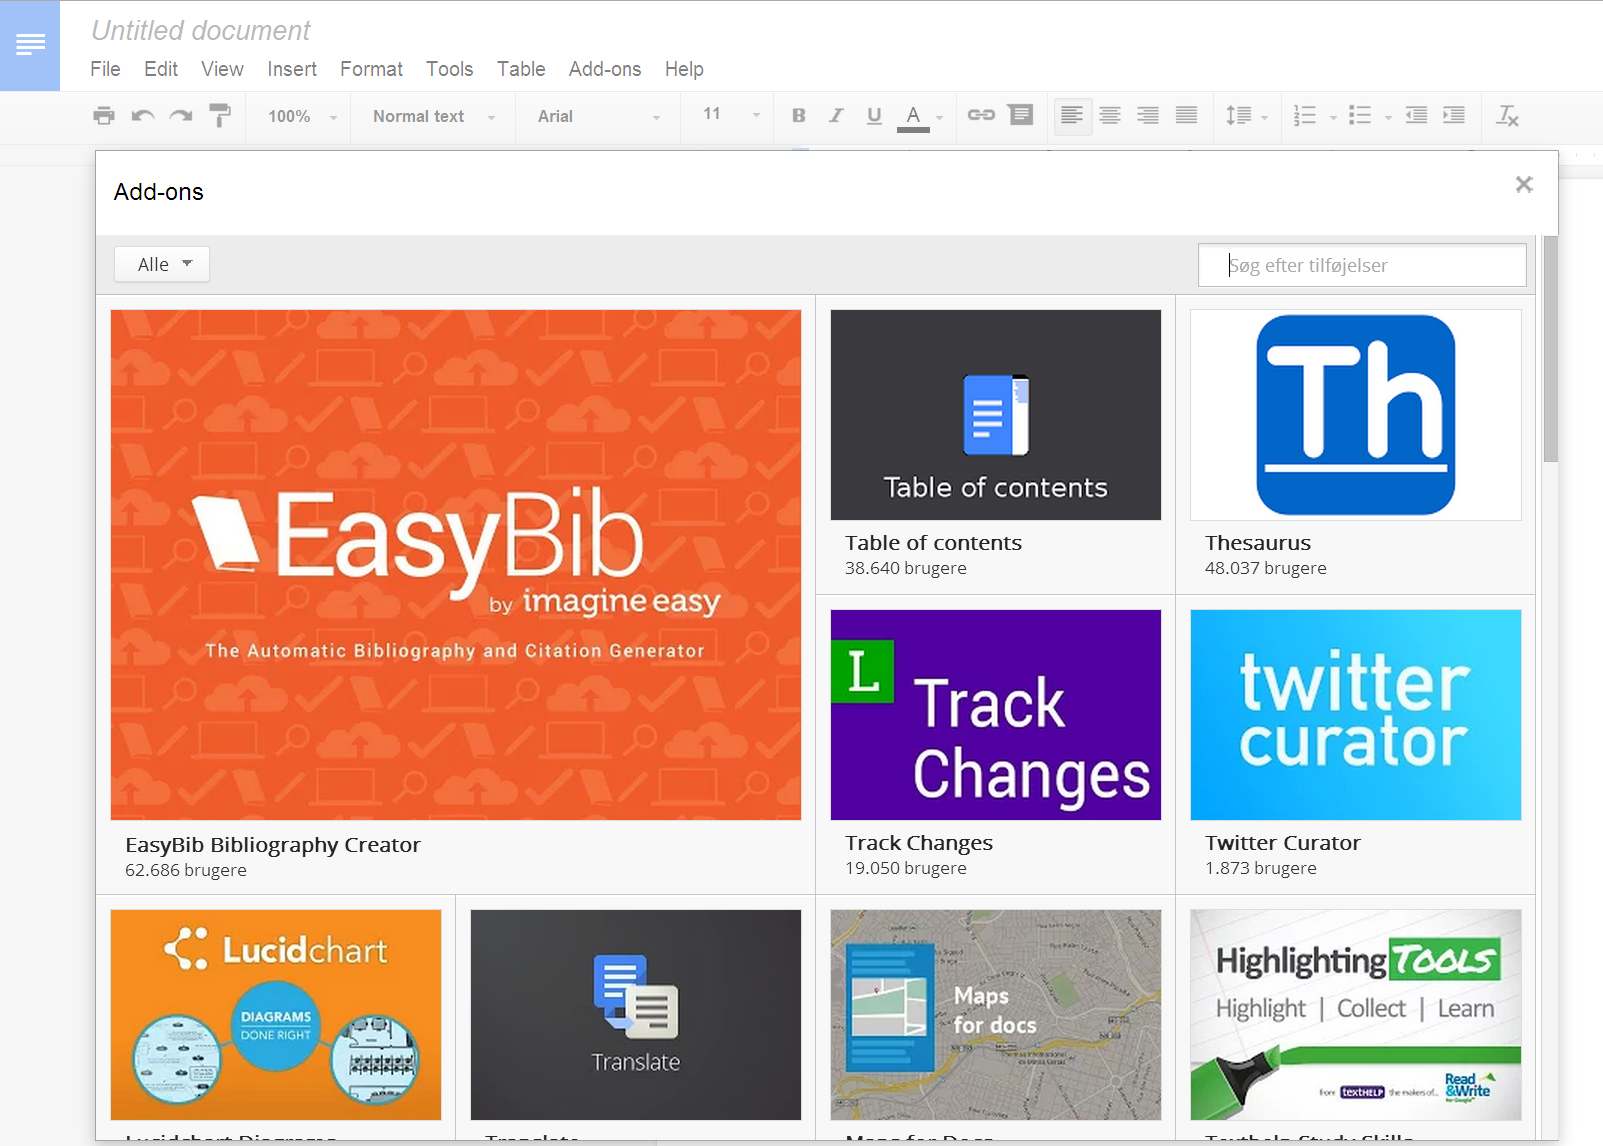
Task: Click the increase indent icon
Action: [1454, 116]
